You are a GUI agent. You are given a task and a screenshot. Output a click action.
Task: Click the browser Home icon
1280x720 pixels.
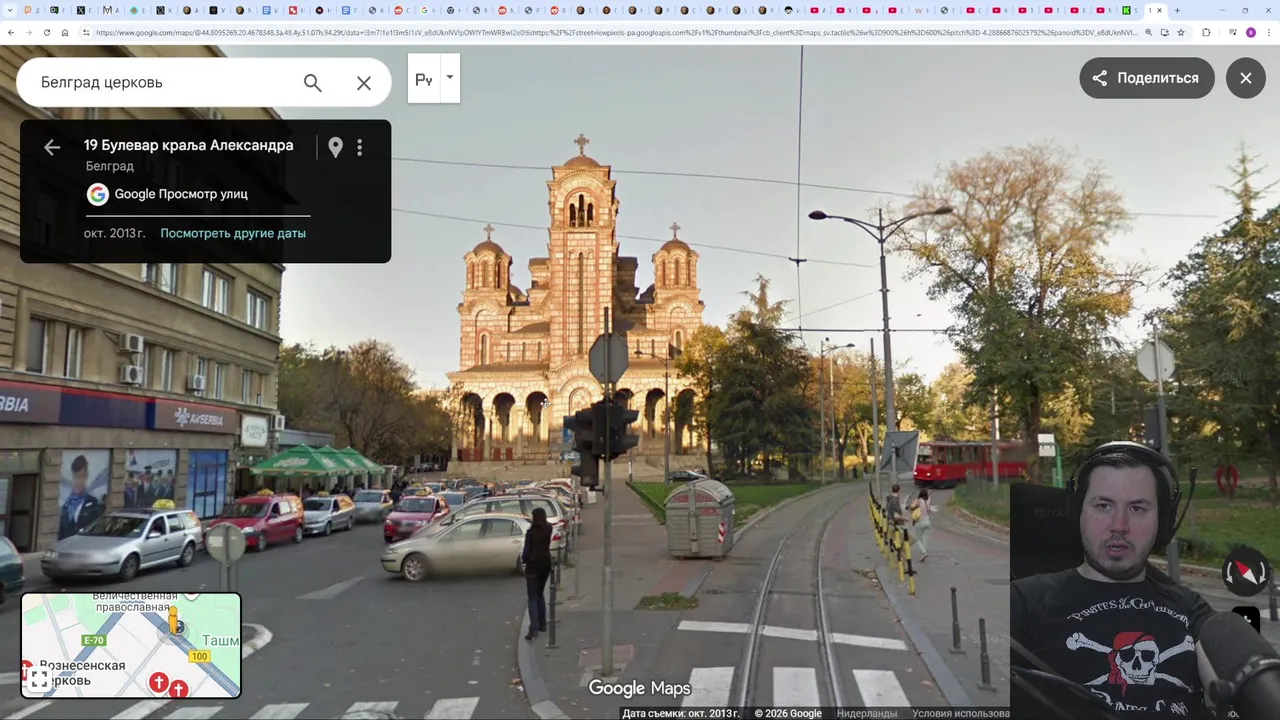65,33
